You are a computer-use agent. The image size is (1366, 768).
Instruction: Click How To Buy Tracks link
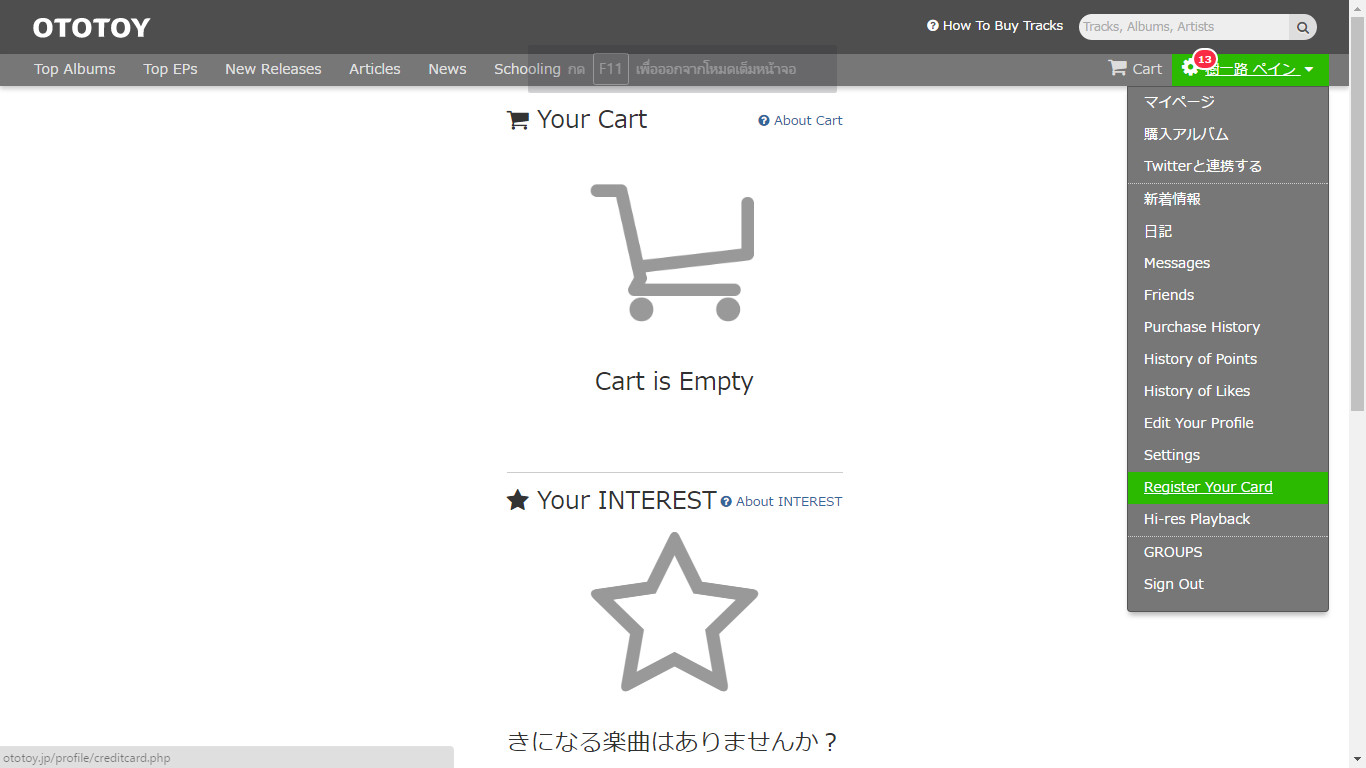pyautogui.click(x=995, y=26)
